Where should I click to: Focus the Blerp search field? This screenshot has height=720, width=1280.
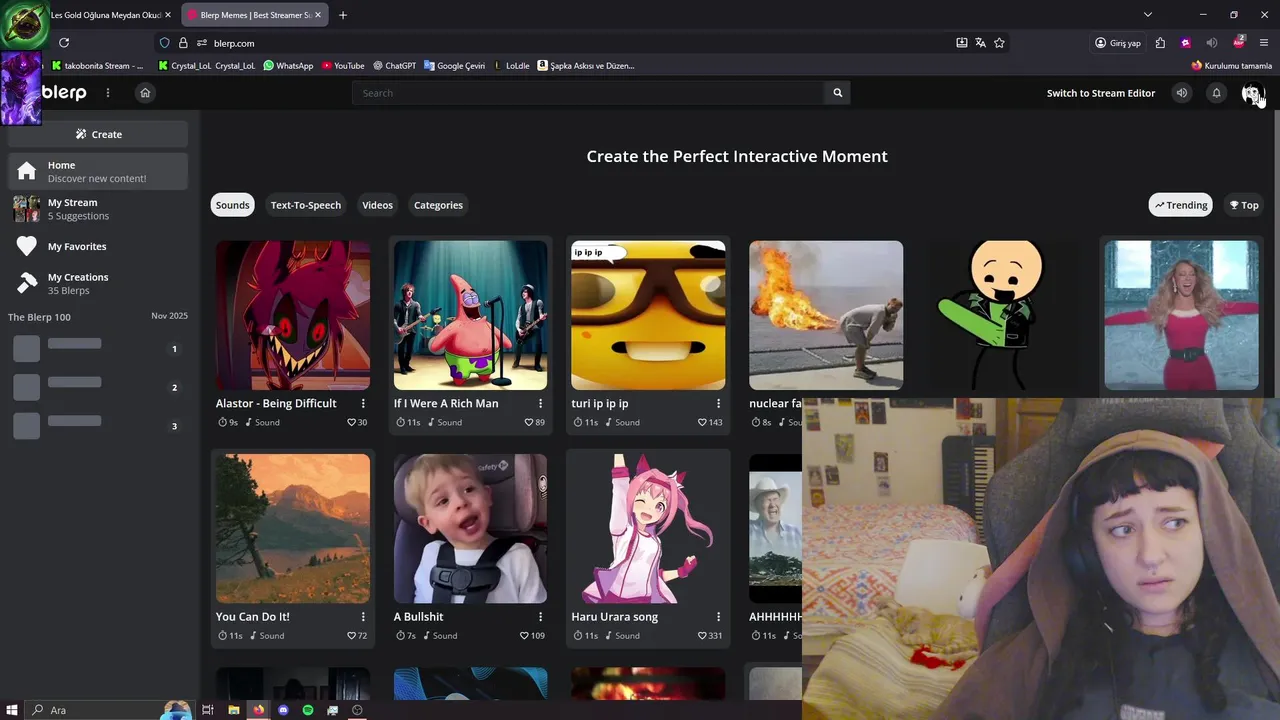tap(588, 93)
